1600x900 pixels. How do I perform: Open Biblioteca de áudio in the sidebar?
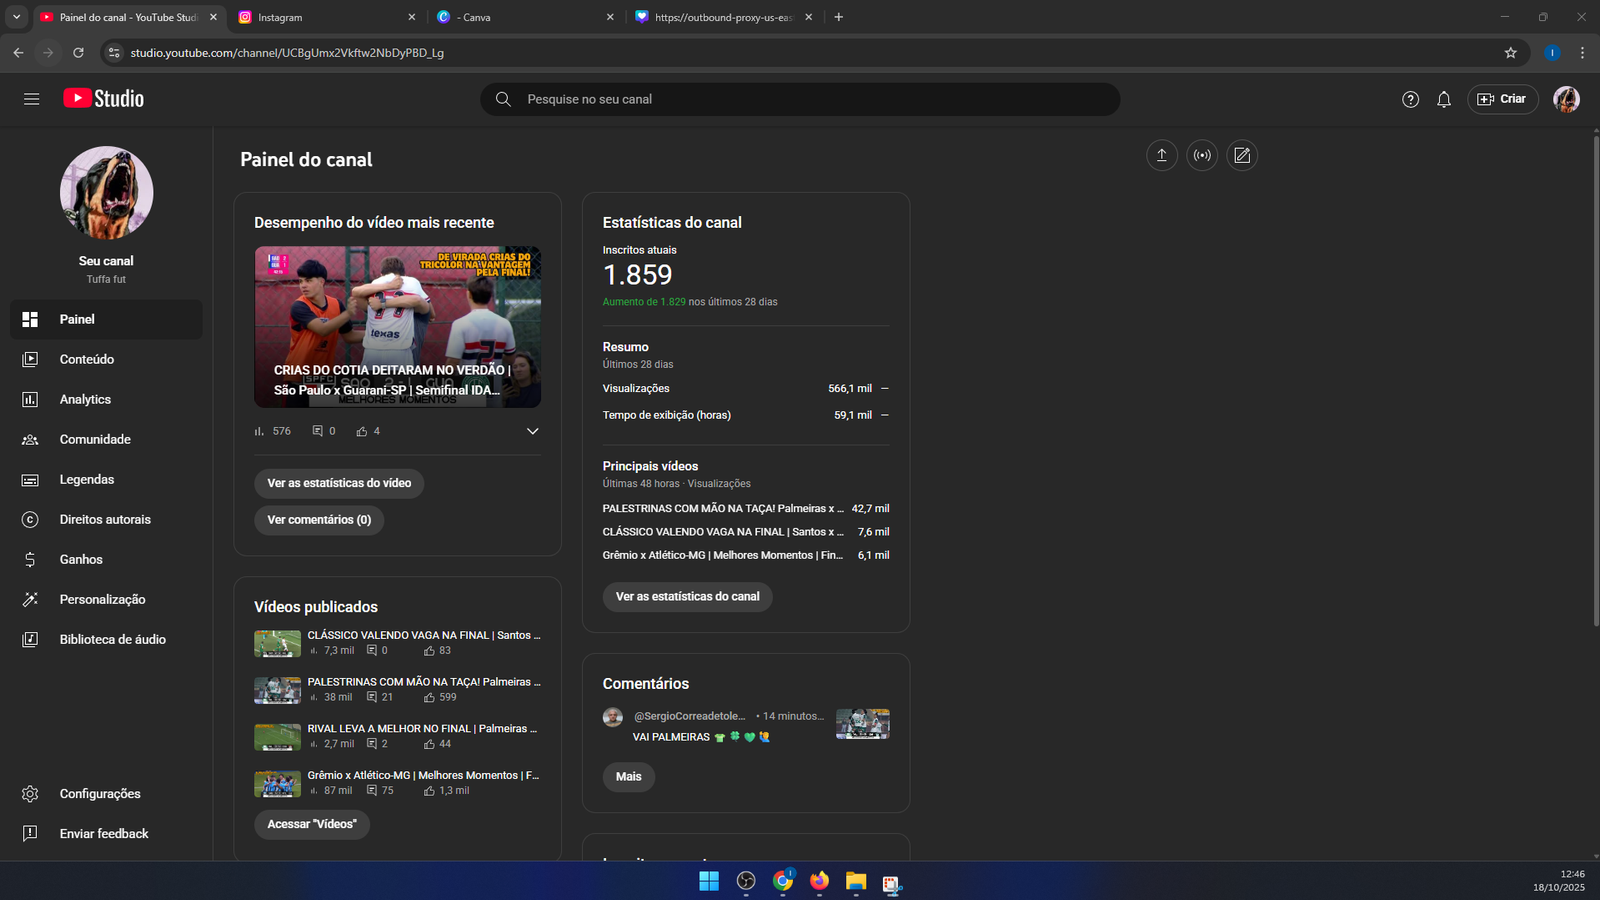click(x=112, y=639)
